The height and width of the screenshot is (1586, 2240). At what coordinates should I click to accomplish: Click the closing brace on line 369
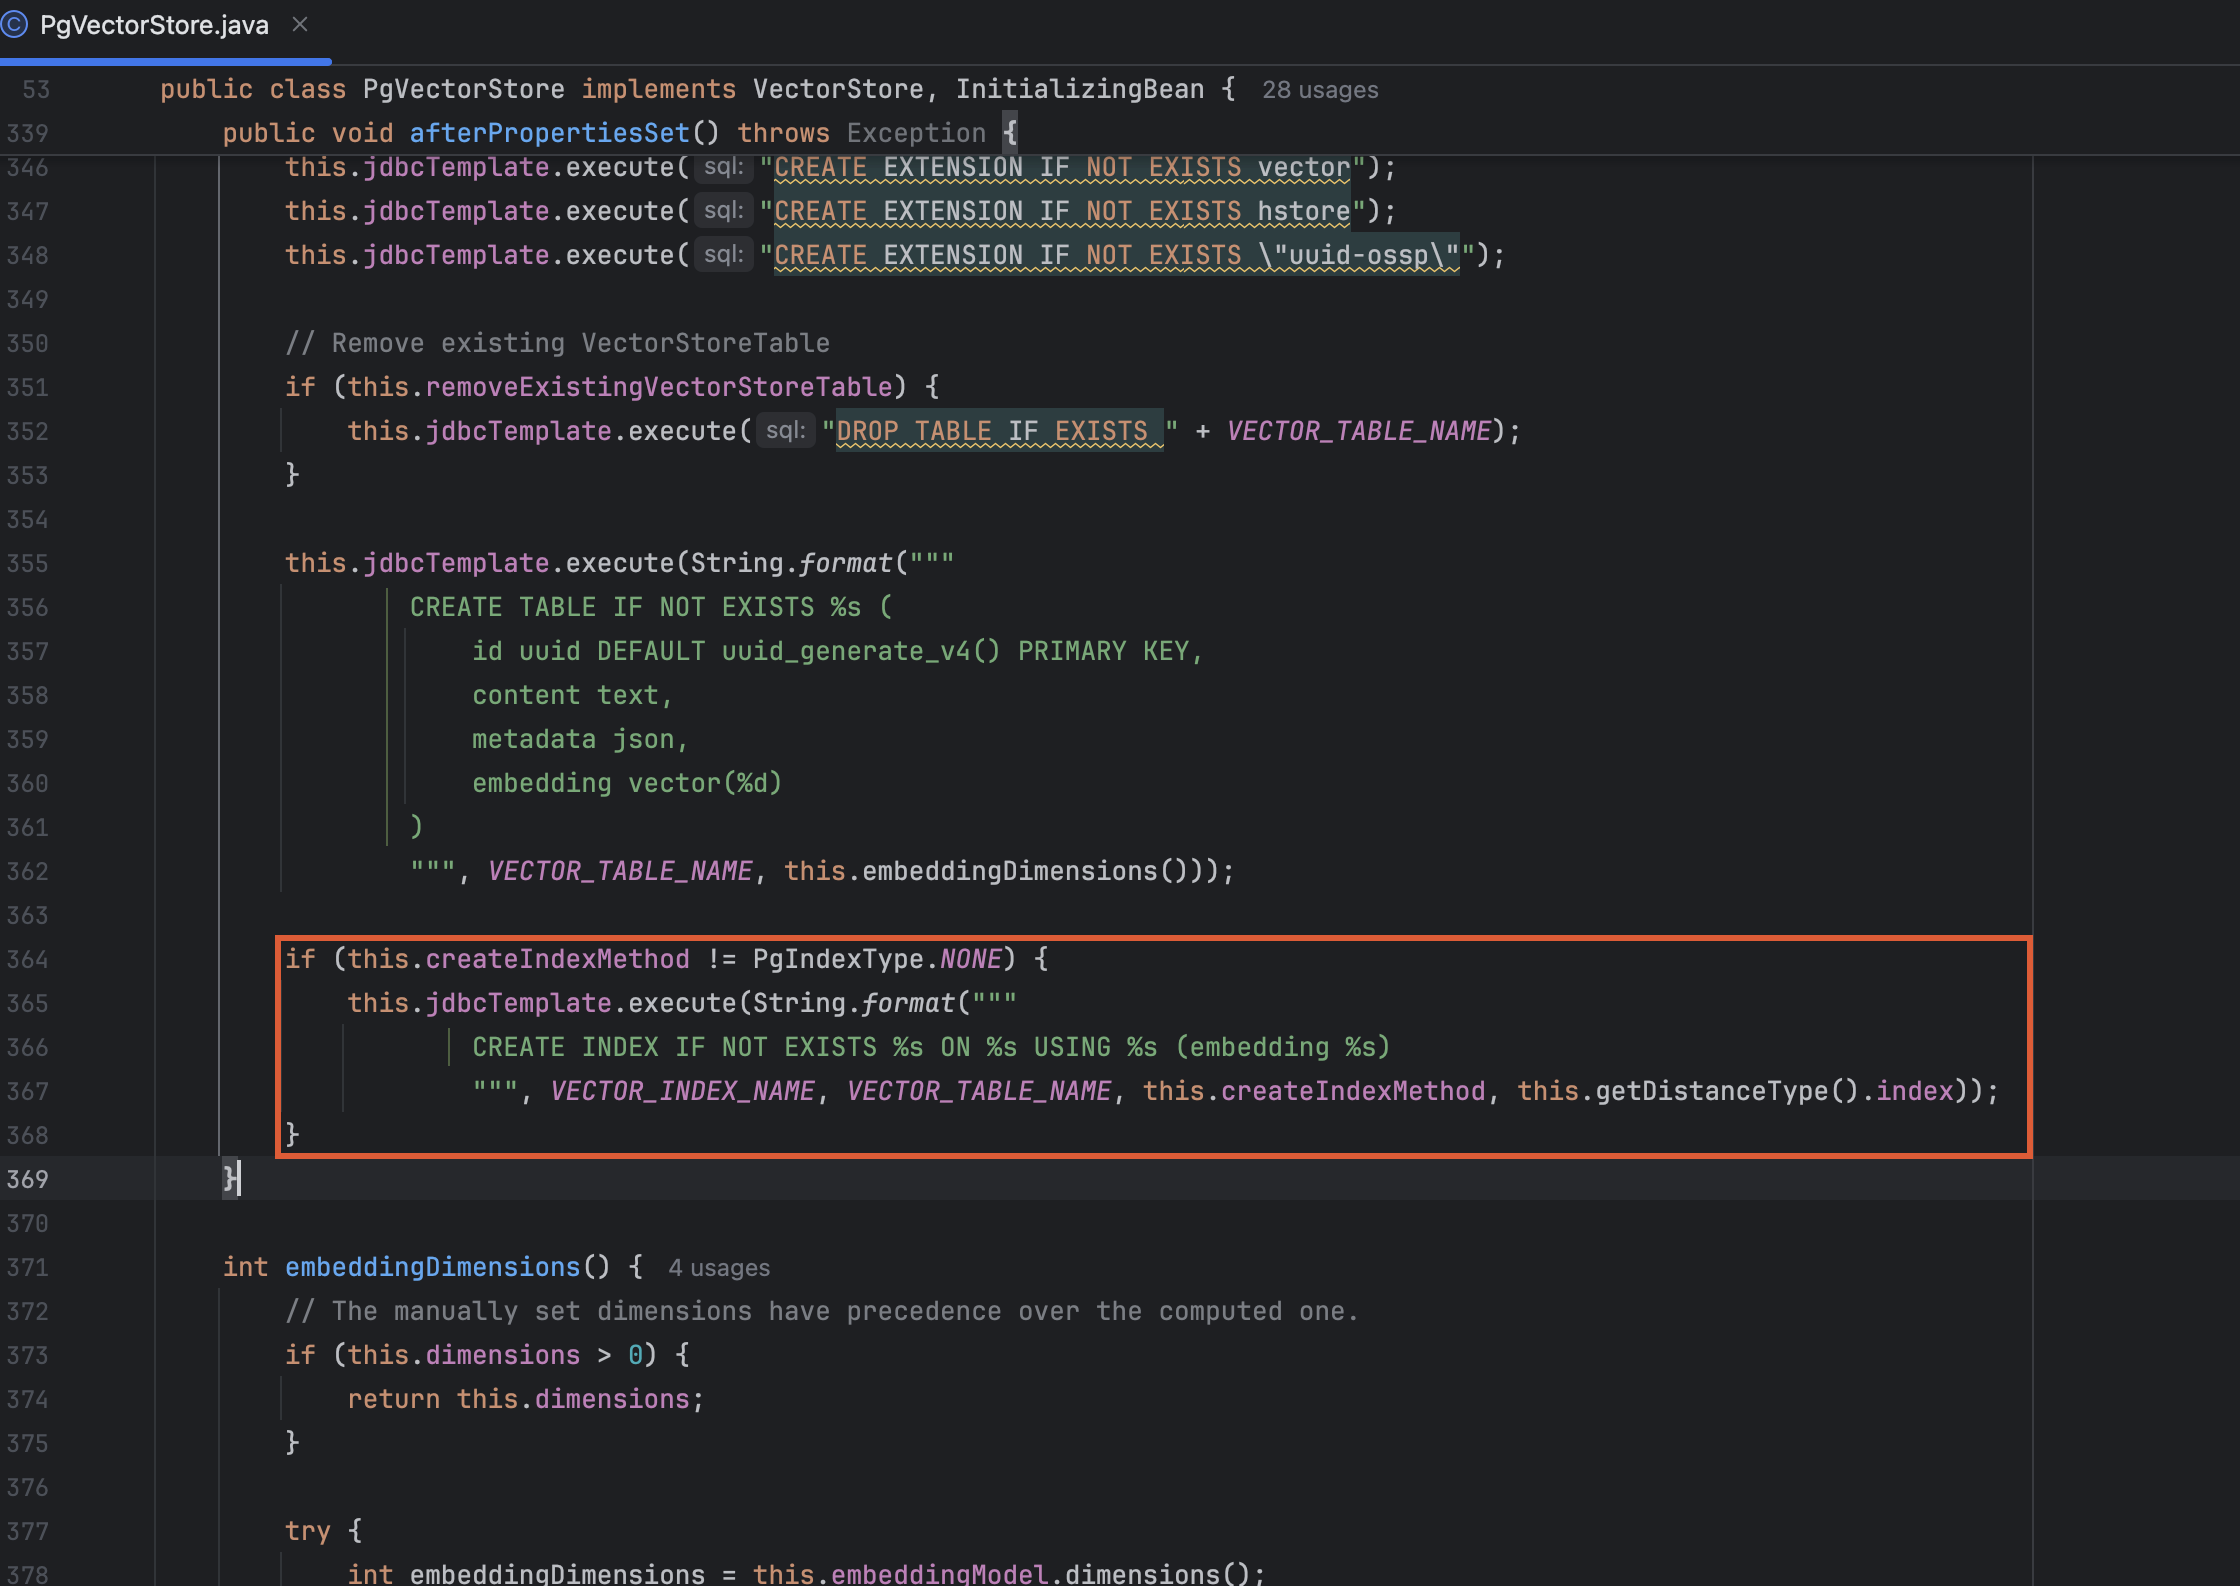click(x=229, y=1179)
